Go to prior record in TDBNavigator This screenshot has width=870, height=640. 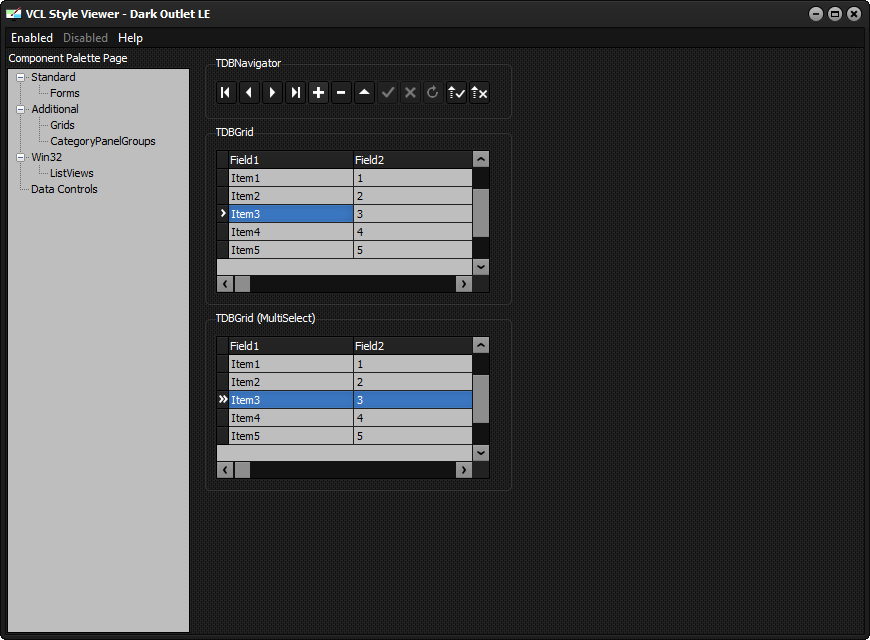(249, 93)
